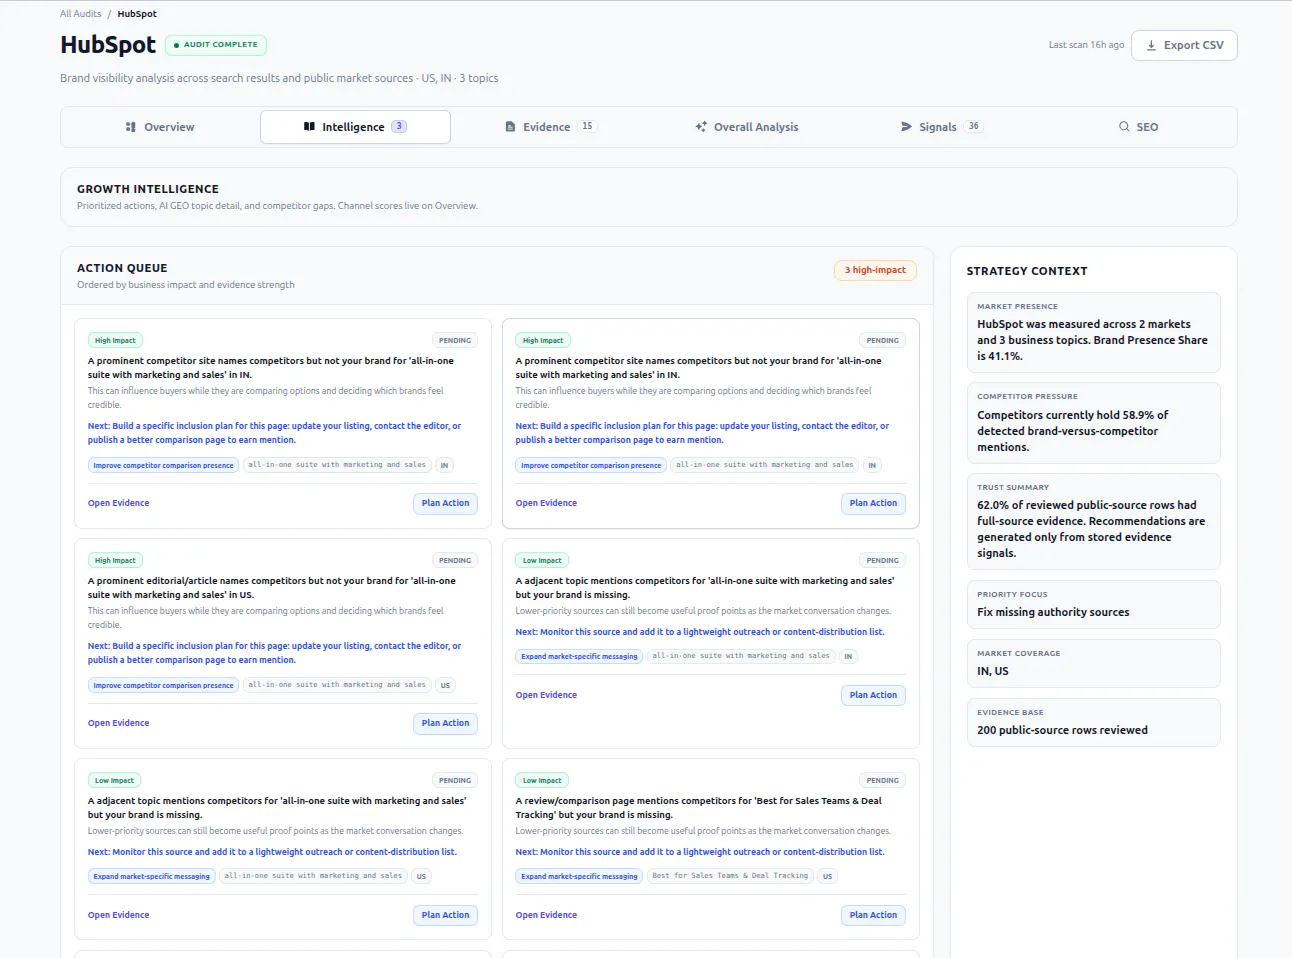
Task: Click the sparkle icon for Overall Analysis
Action: (x=701, y=127)
